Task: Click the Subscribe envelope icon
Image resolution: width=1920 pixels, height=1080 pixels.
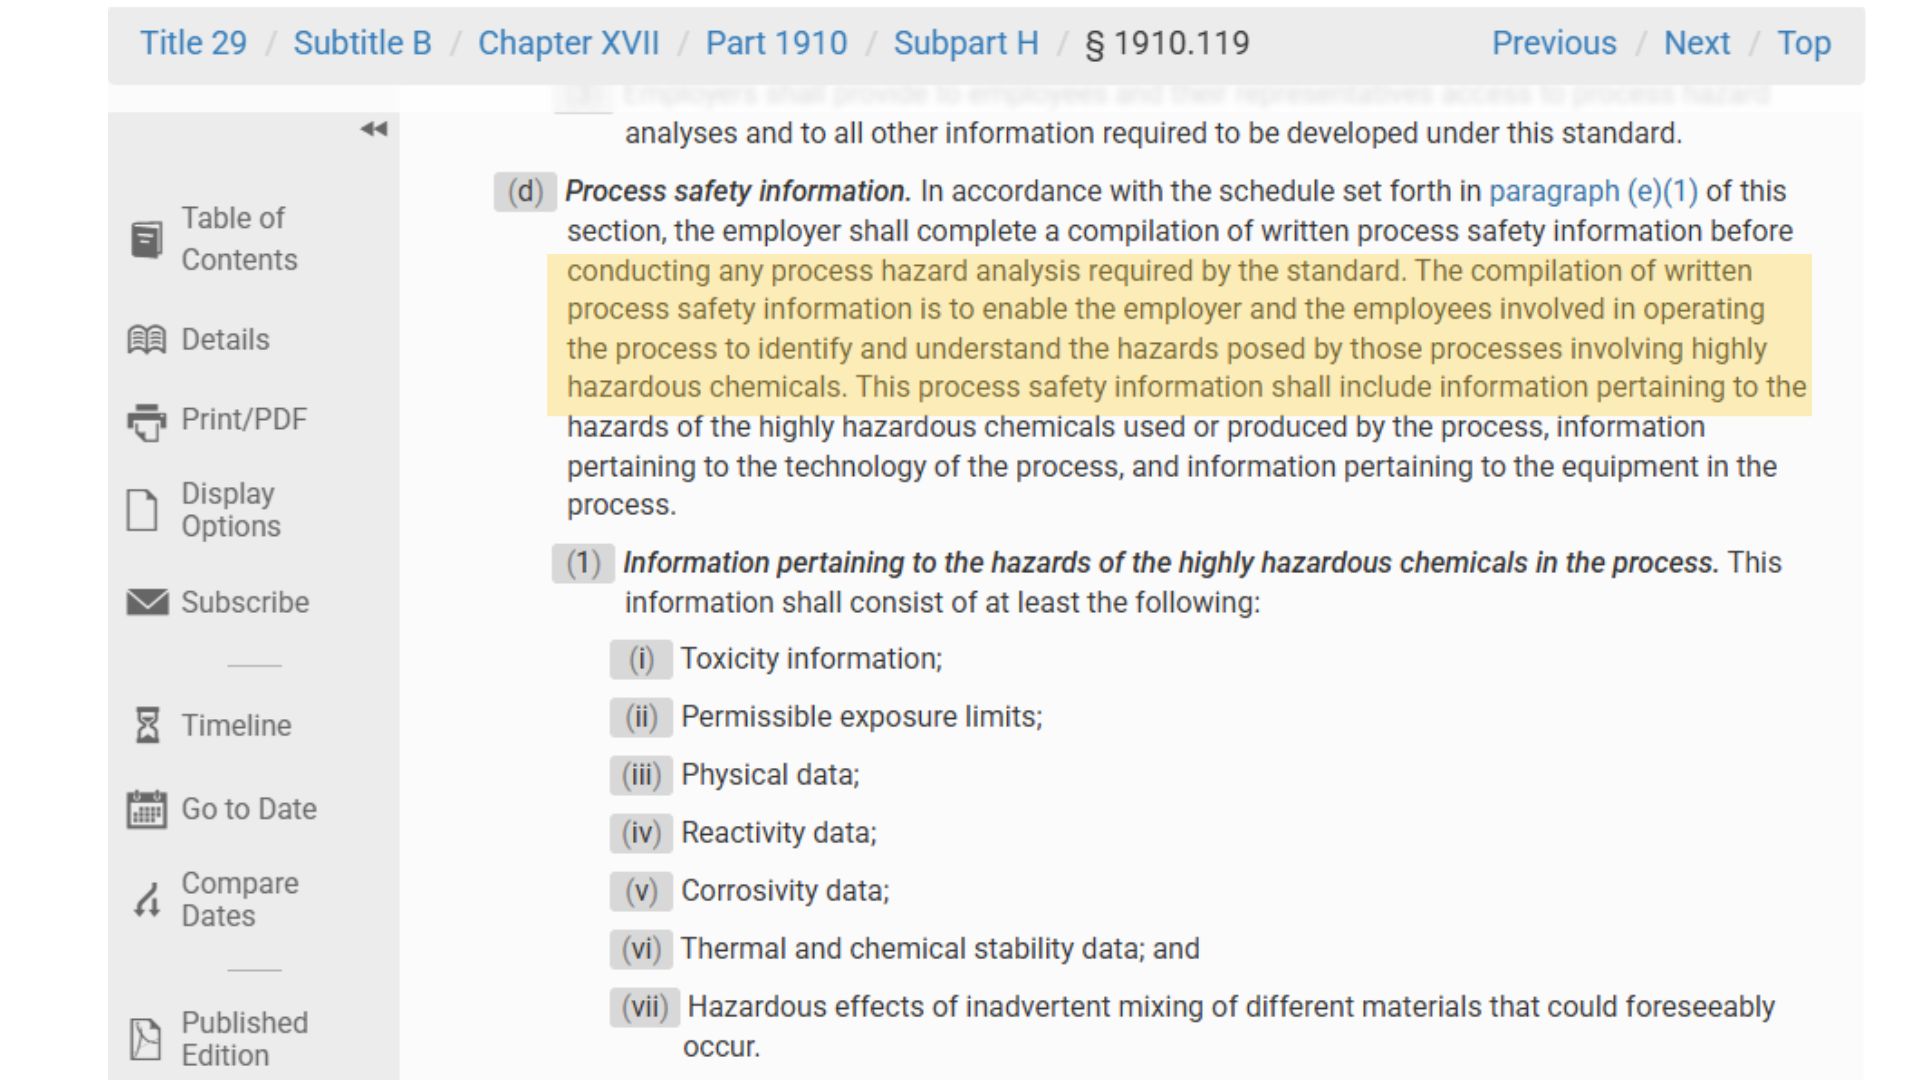Action: click(147, 602)
